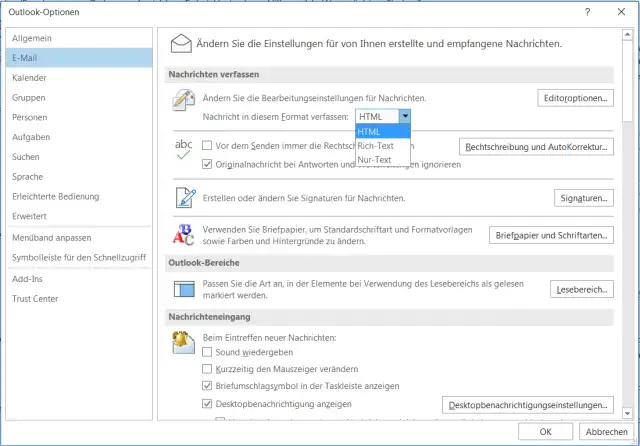The image size is (640, 446).
Task: Open the Trust Center category
Action: click(x=79, y=298)
